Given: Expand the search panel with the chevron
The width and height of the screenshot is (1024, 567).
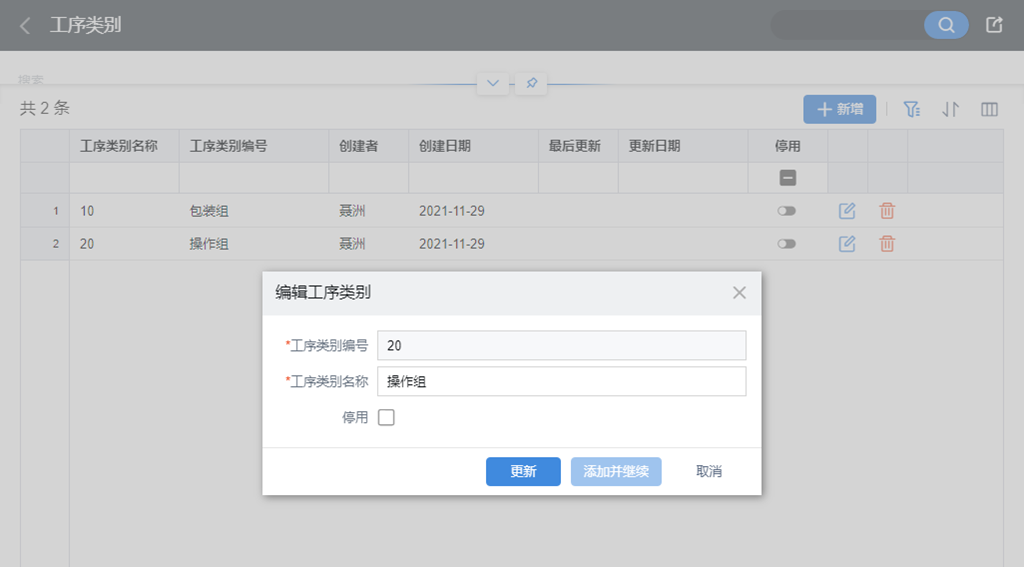Looking at the screenshot, I should click(493, 83).
